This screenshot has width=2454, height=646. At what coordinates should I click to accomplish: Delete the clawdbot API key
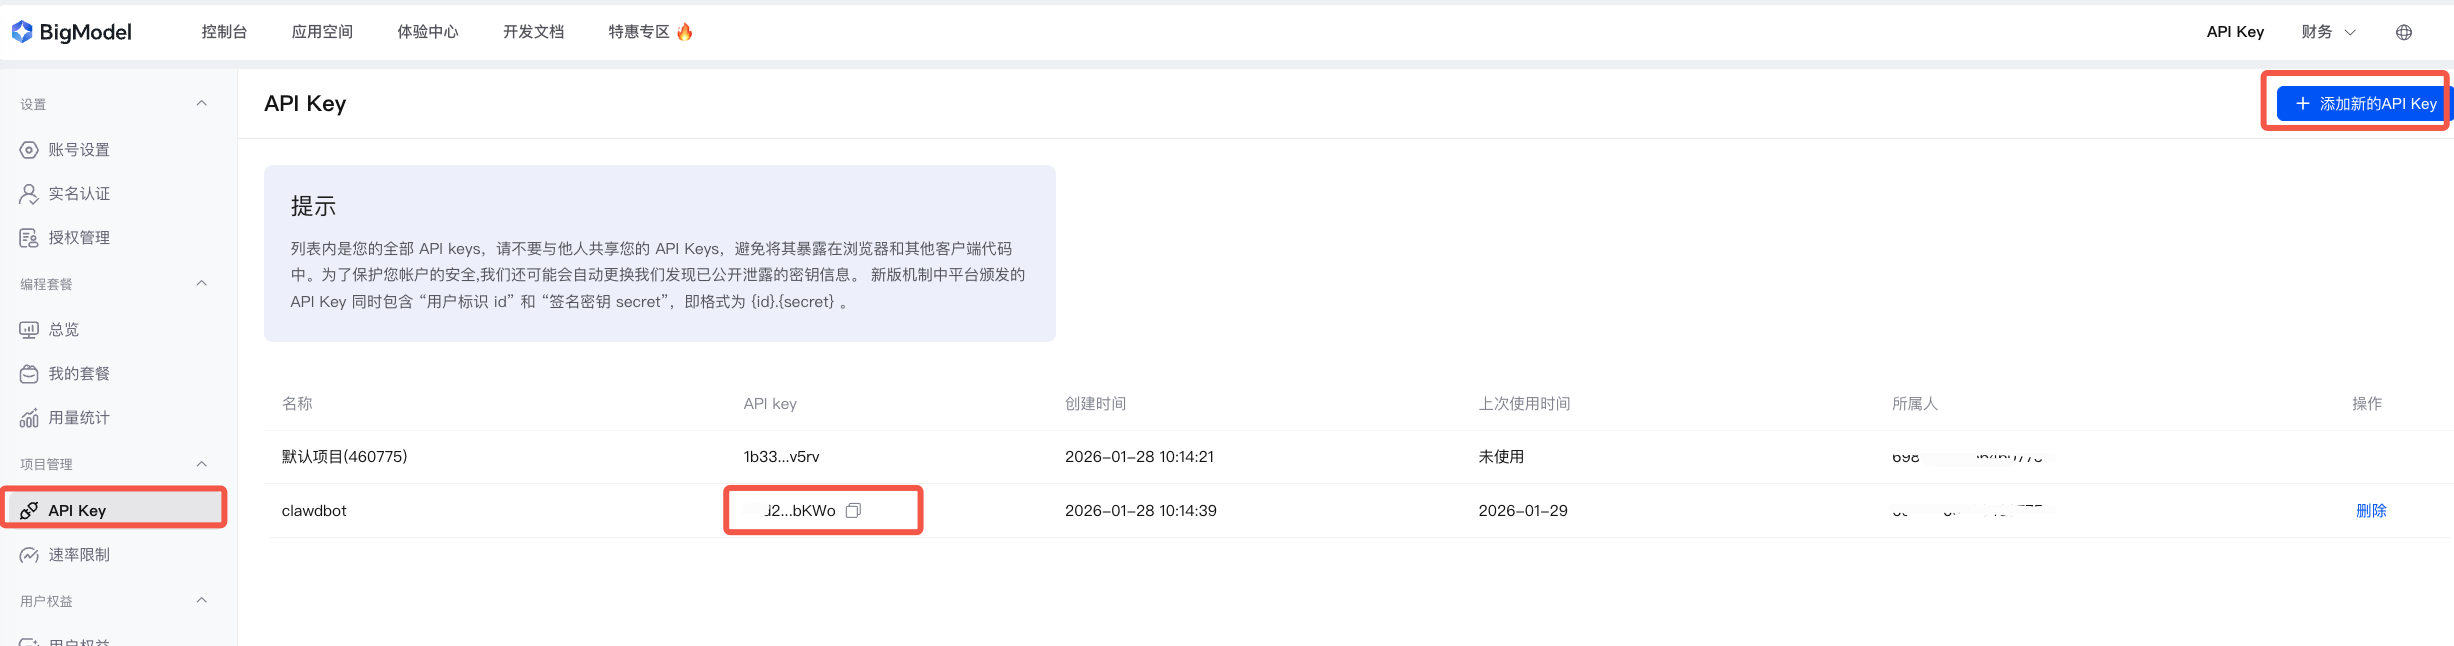click(x=2370, y=511)
